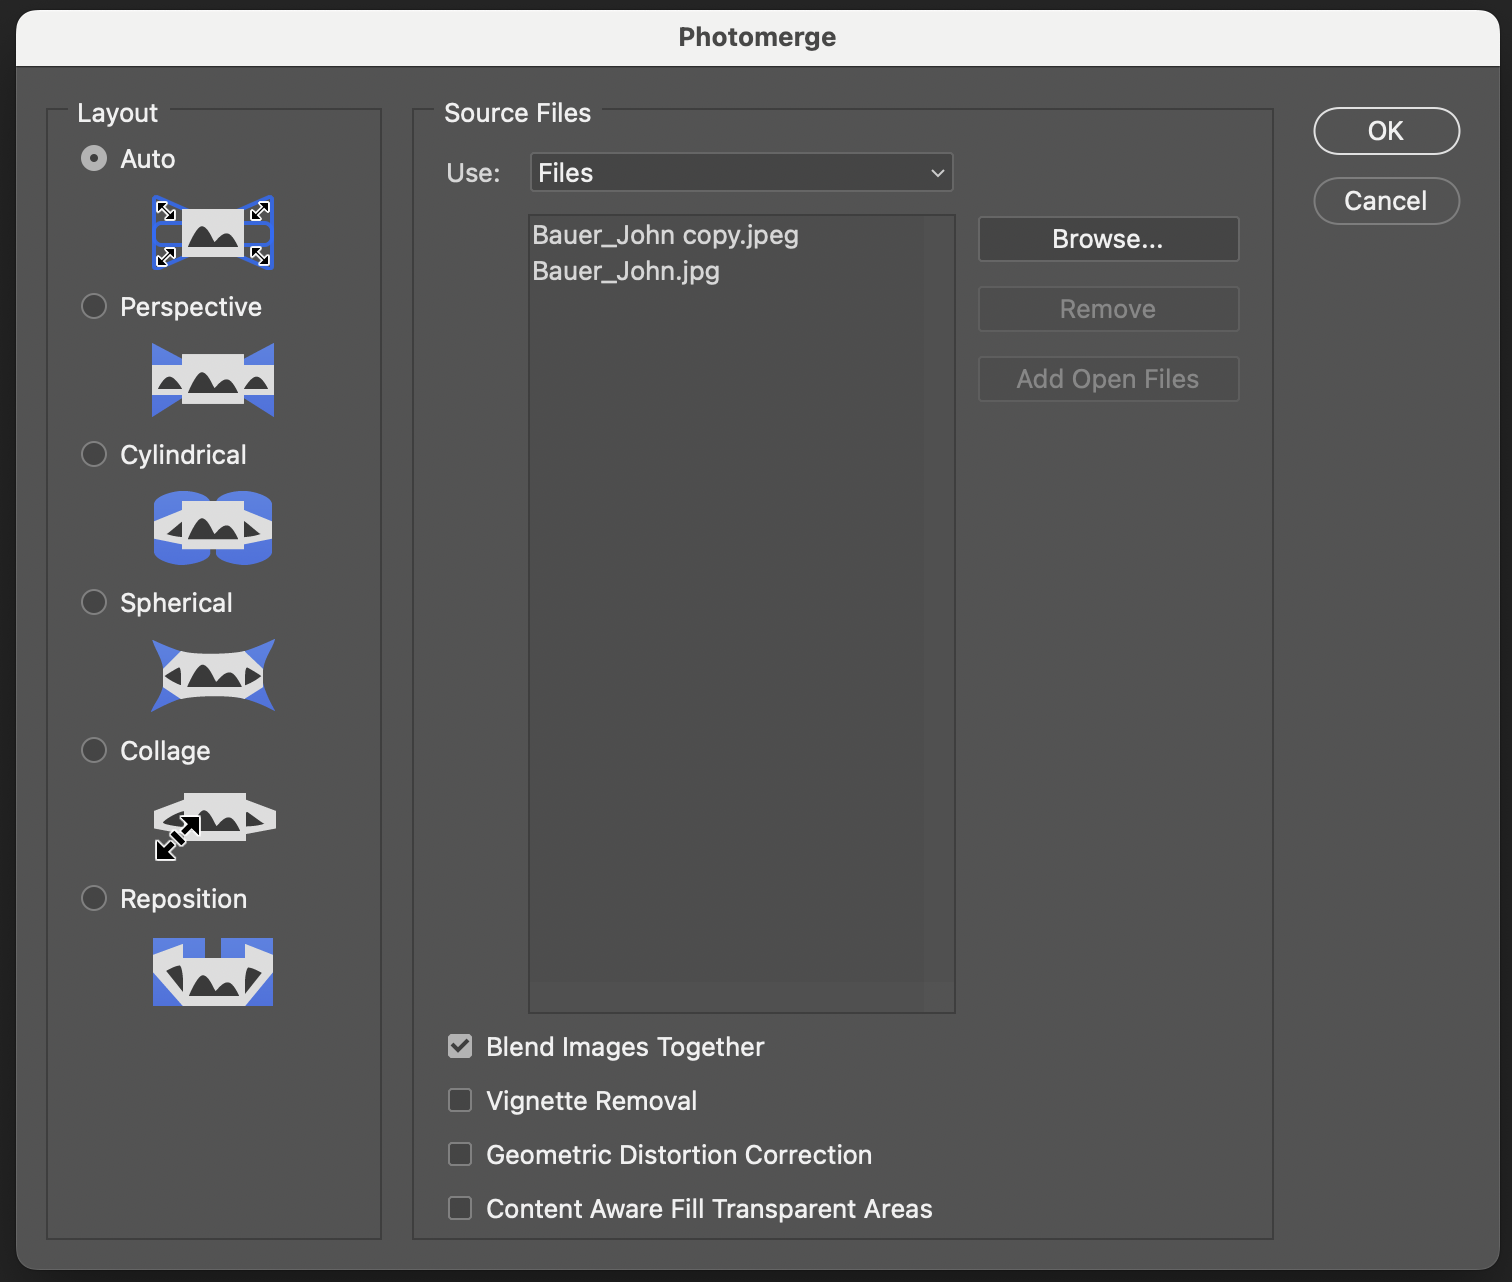The width and height of the screenshot is (1512, 1282).
Task: Dismiss dialog with Cancel button
Action: [1386, 201]
